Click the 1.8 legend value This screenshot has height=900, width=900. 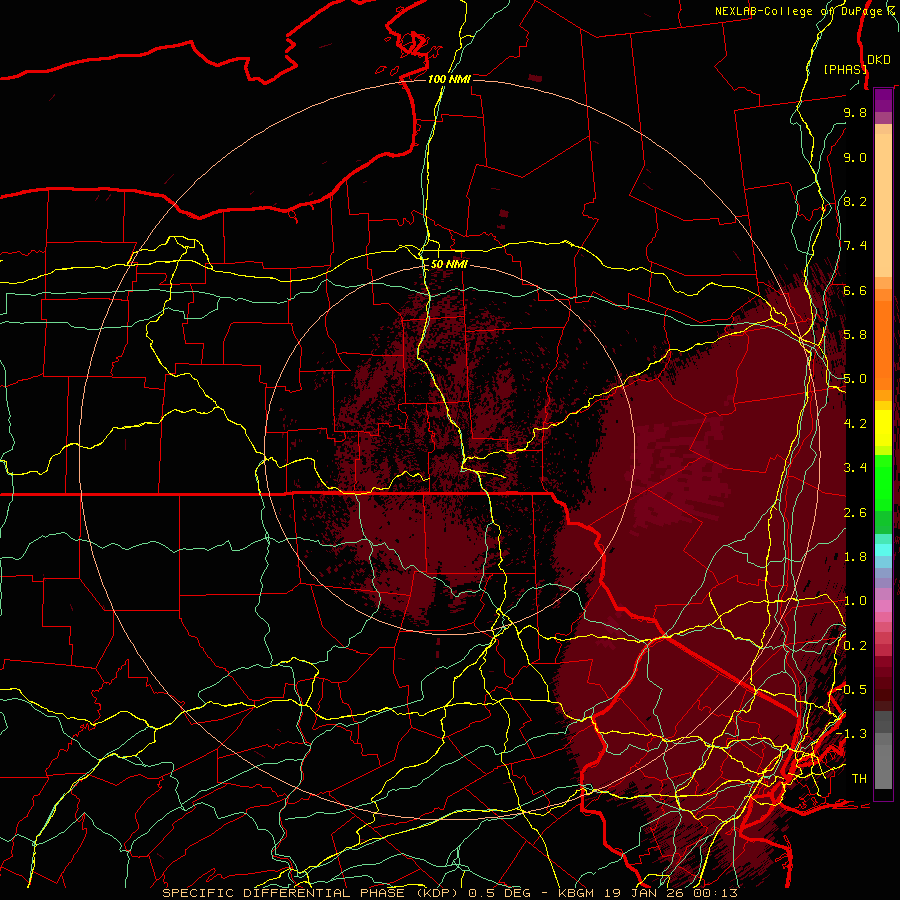855,557
